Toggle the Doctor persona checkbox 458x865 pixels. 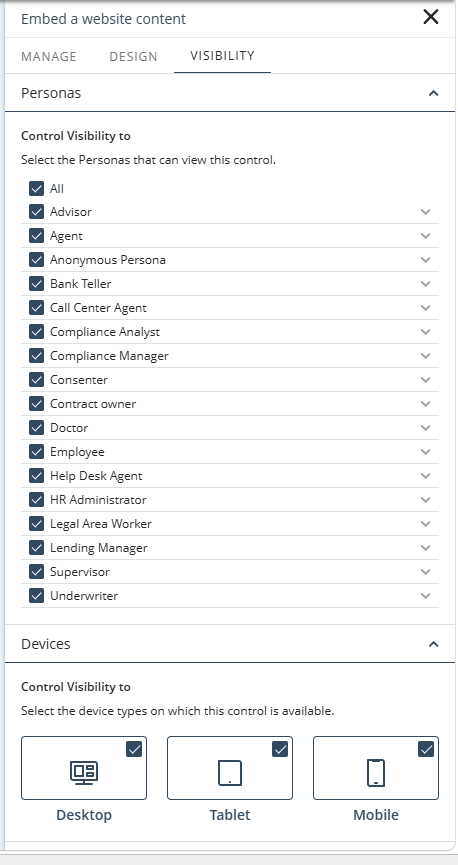(x=36, y=428)
